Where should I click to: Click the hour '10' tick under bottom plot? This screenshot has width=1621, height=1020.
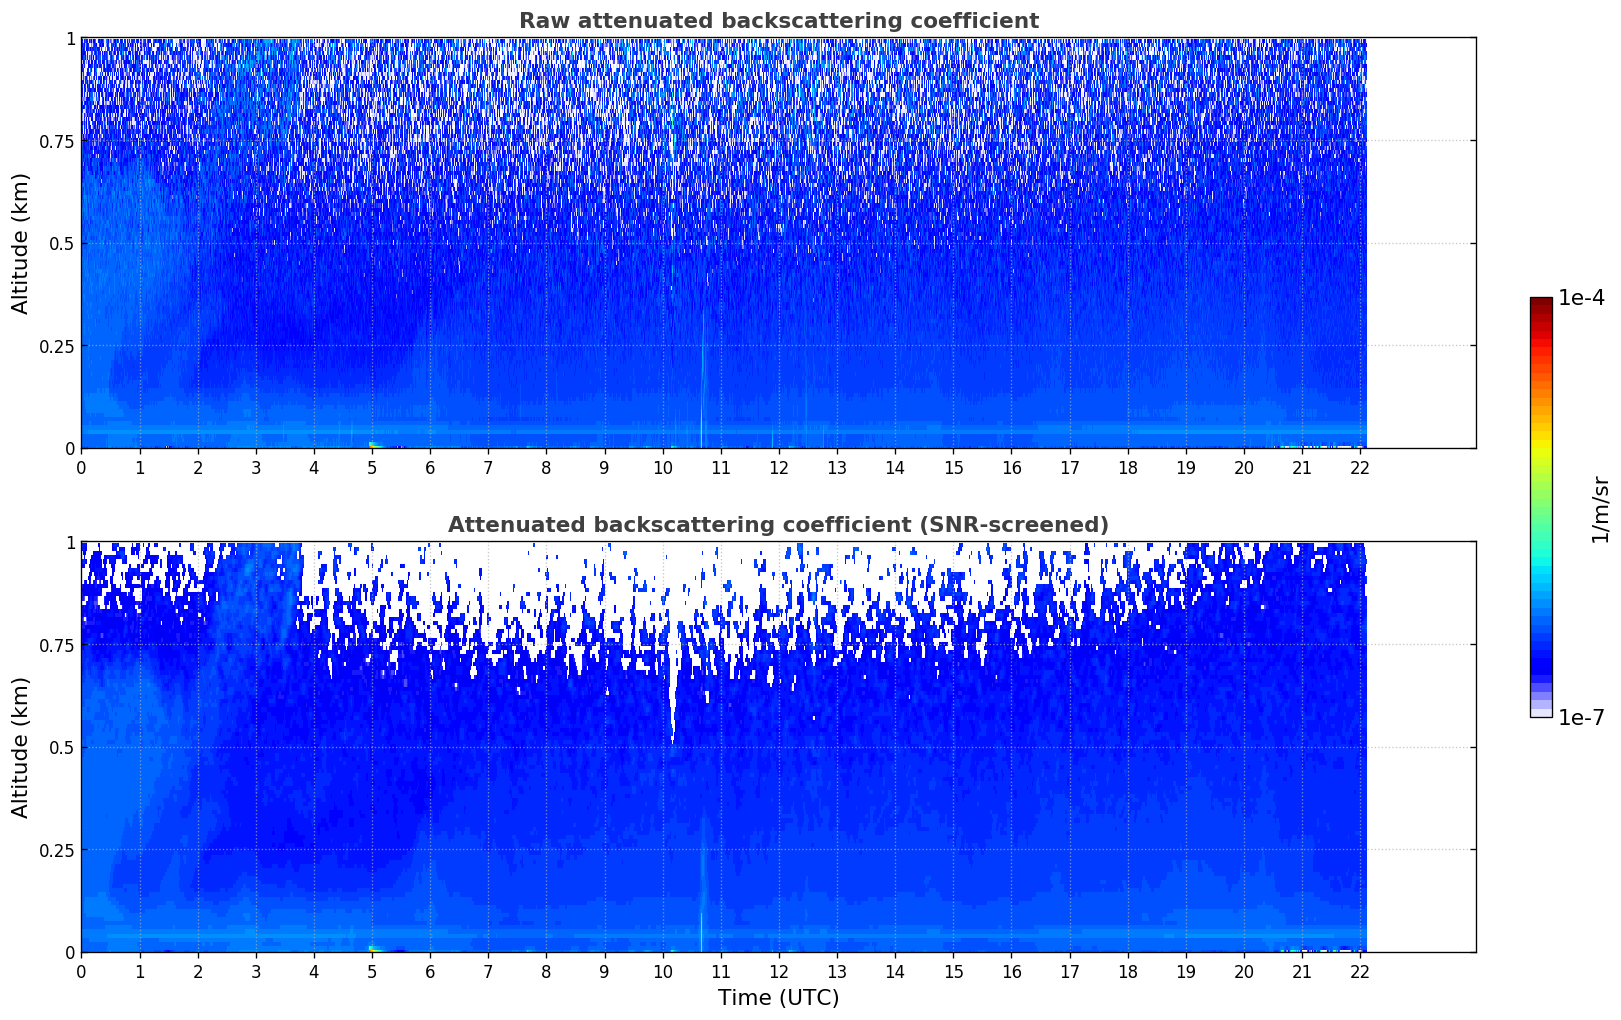(x=663, y=971)
